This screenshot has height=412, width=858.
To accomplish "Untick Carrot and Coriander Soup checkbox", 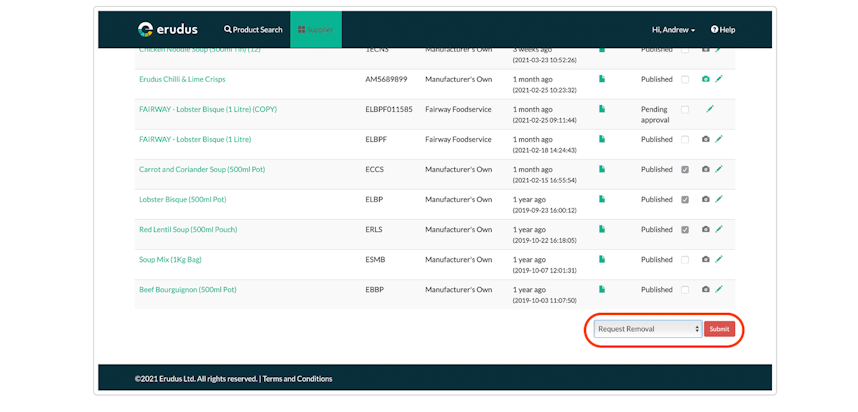I will [x=685, y=170].
